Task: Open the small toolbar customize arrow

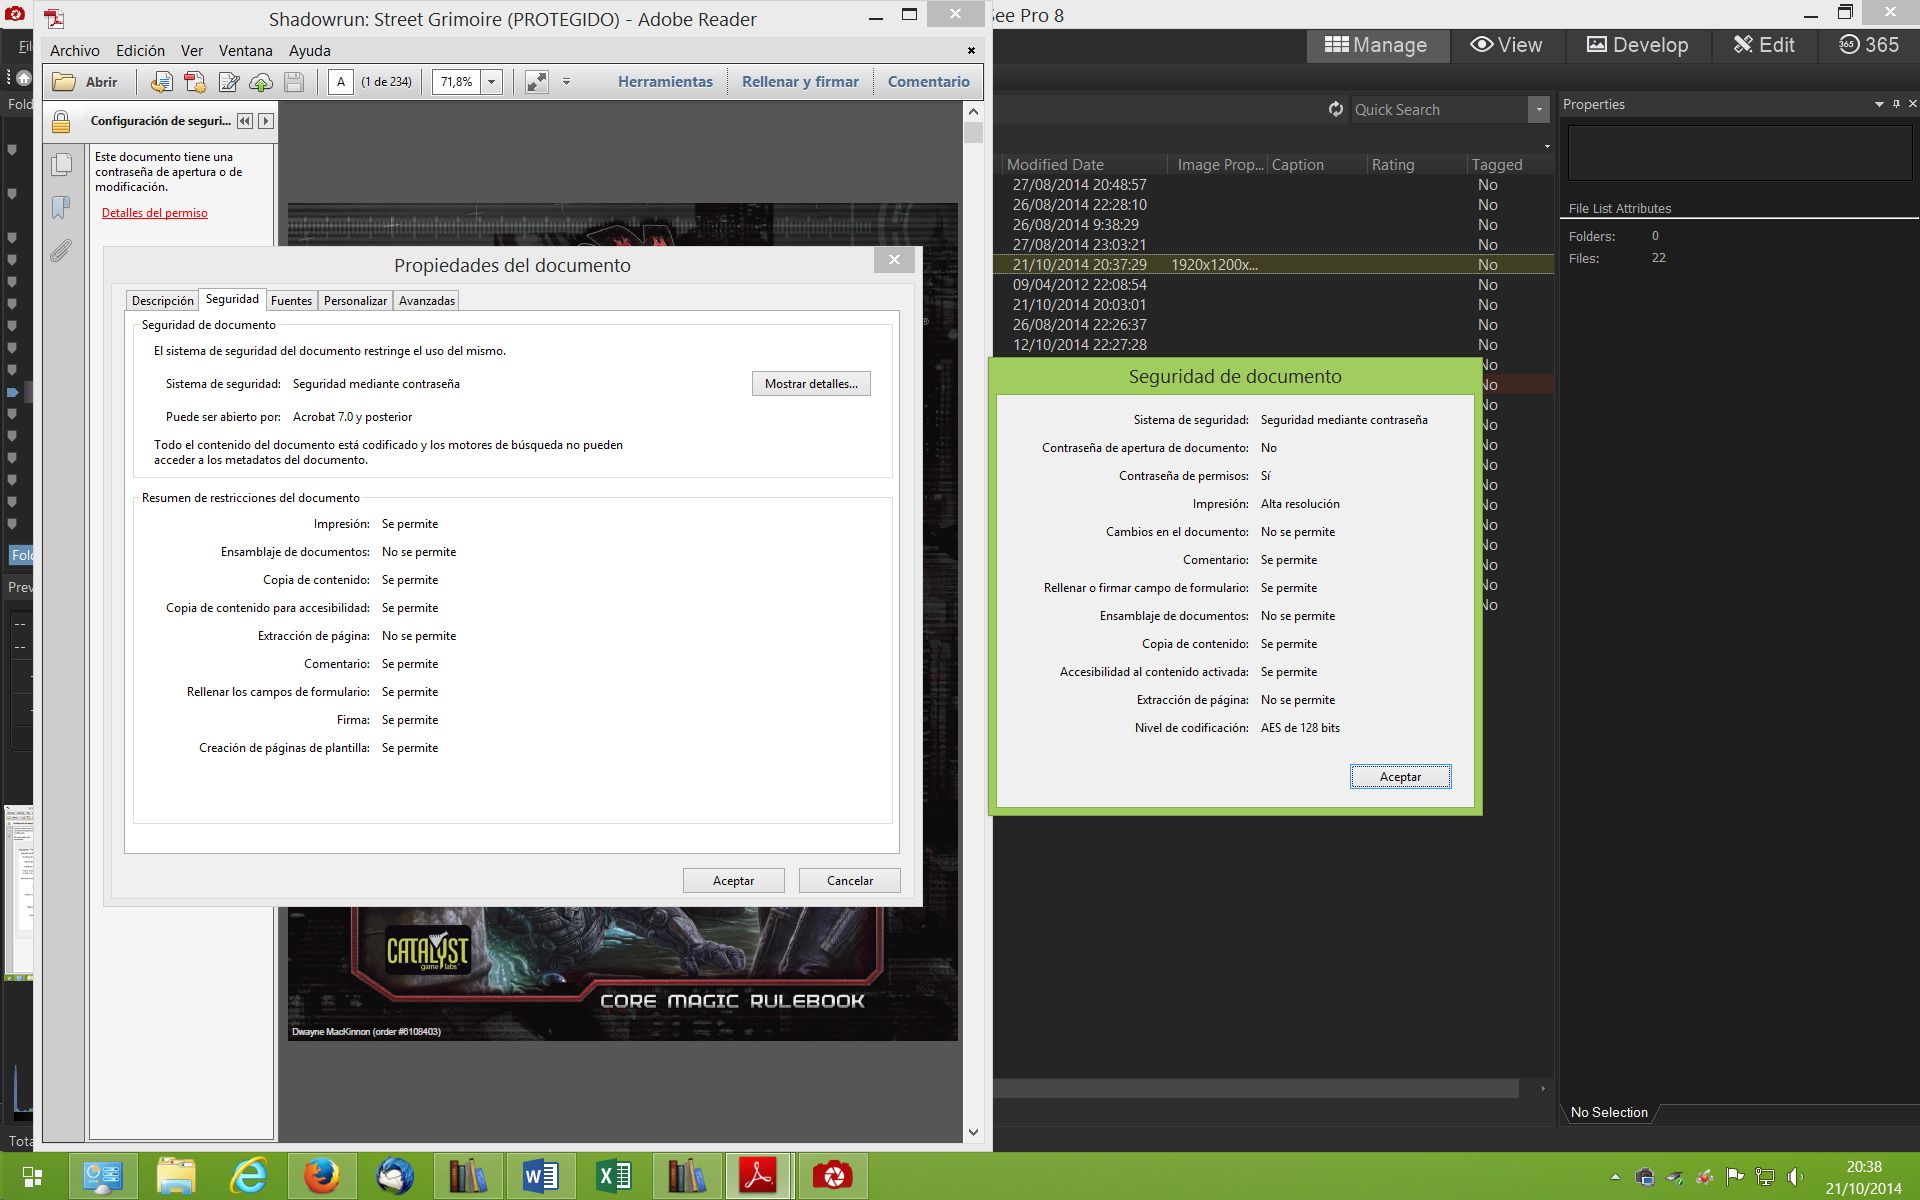Action: coord(566,82)
